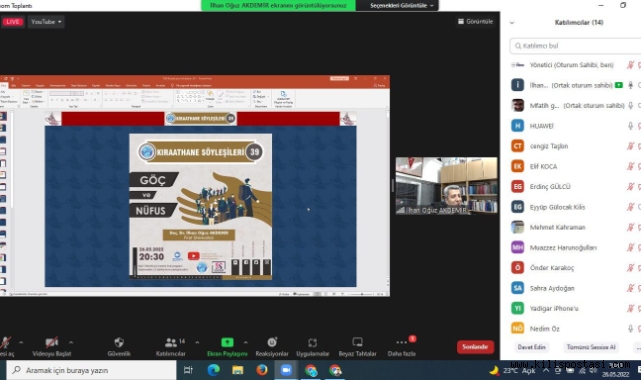
Task: Click the weather moon icon in taskbar
Action: 494,370
